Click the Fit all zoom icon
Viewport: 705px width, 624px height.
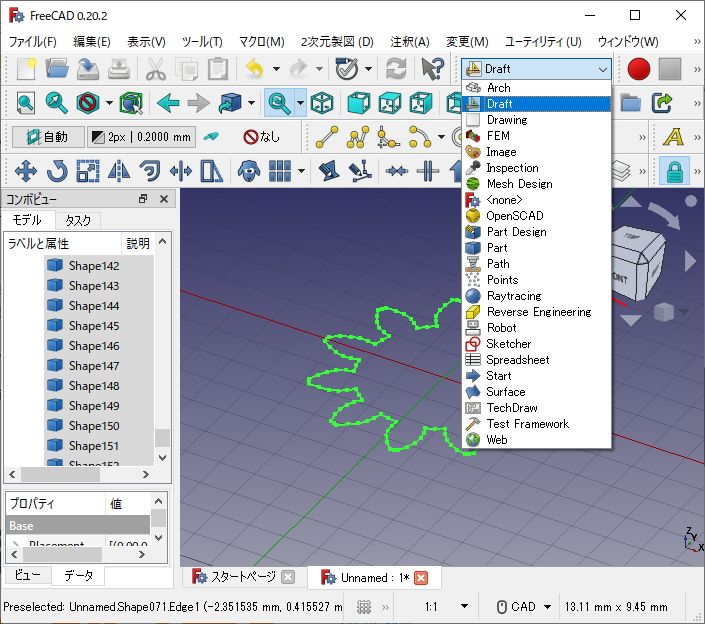(x=26, y=103)
